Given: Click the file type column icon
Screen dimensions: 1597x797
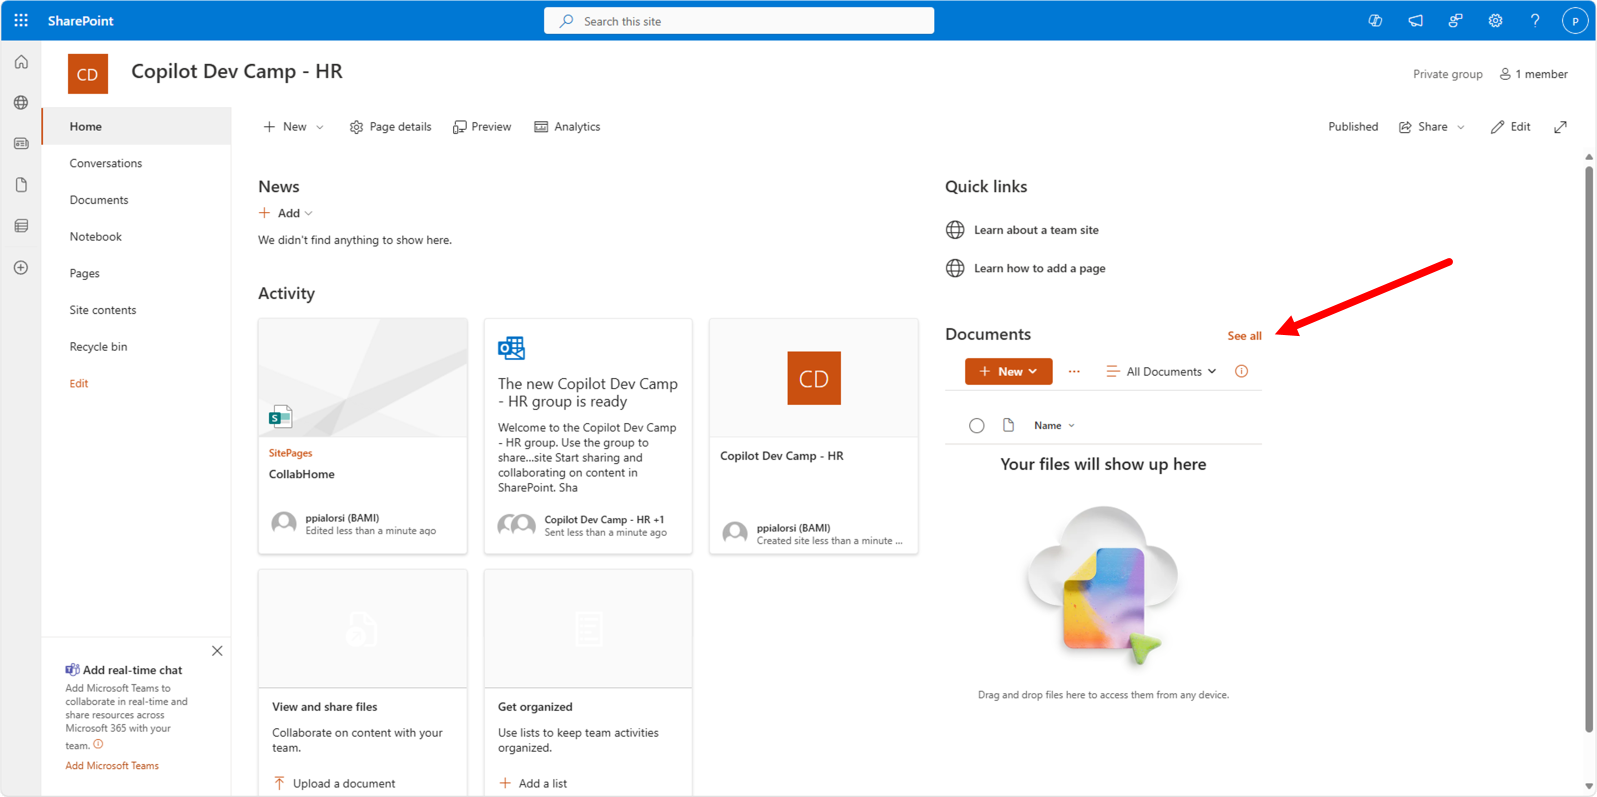Looking at the screenshot, I should pos(1008,425).
